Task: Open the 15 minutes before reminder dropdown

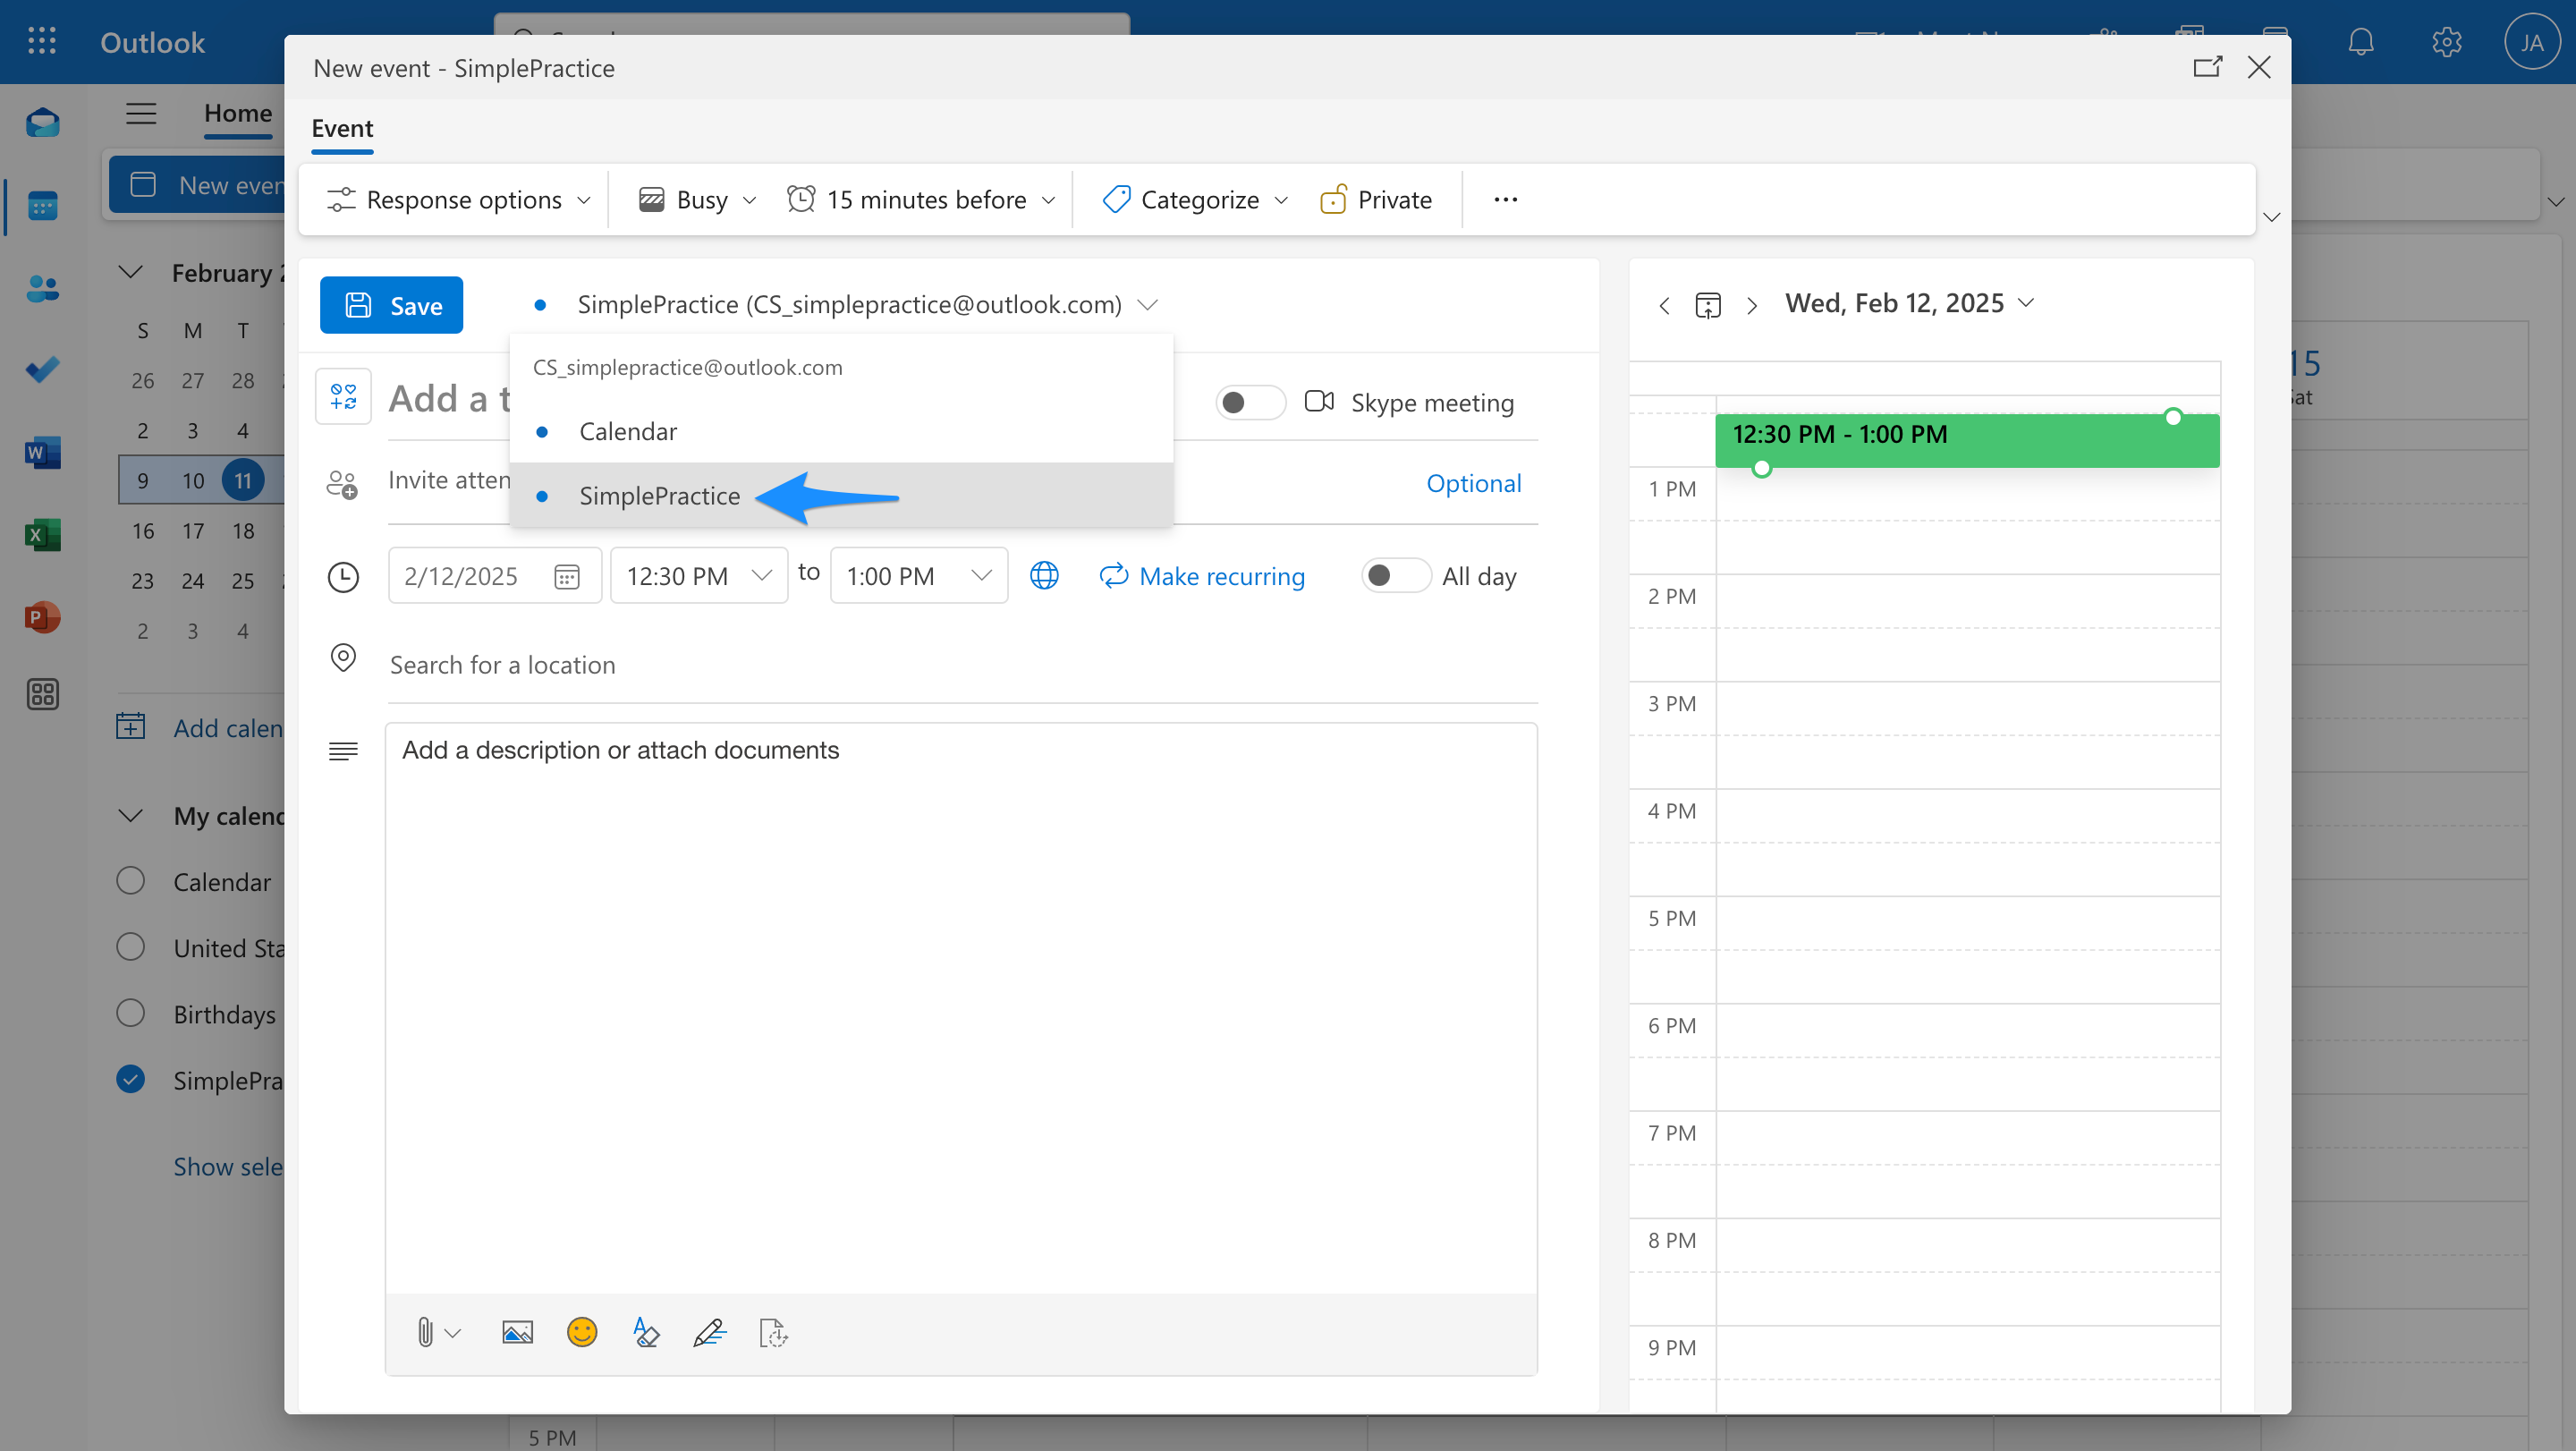Action: coord(921,199)
